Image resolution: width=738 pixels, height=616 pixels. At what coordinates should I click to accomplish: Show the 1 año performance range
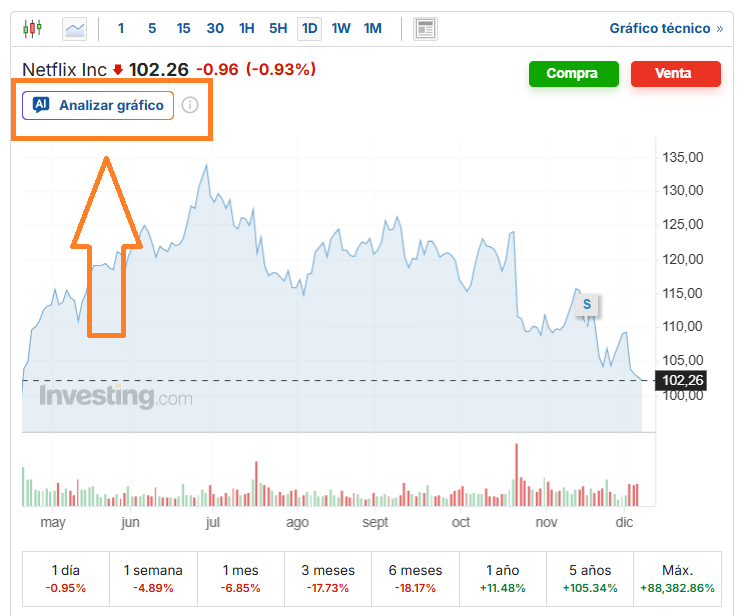[x=503, y=578]
